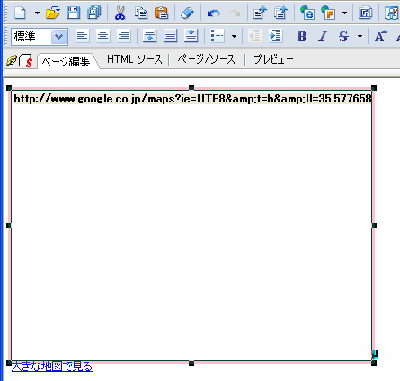Click the top-center resize handle of the frame
Screen dimensions: 400x381
pyautogui.click(x=191, y=88)
